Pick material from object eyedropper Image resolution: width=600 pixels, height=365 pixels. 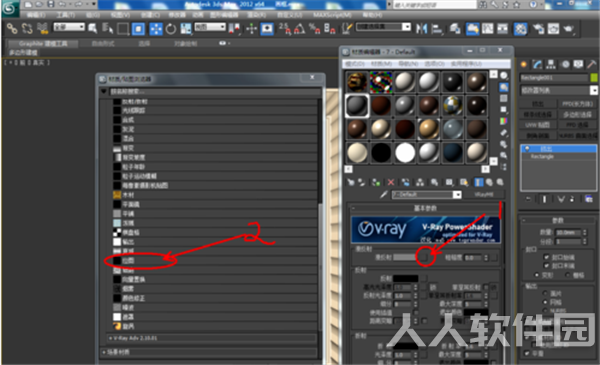[x=383, y=195]
